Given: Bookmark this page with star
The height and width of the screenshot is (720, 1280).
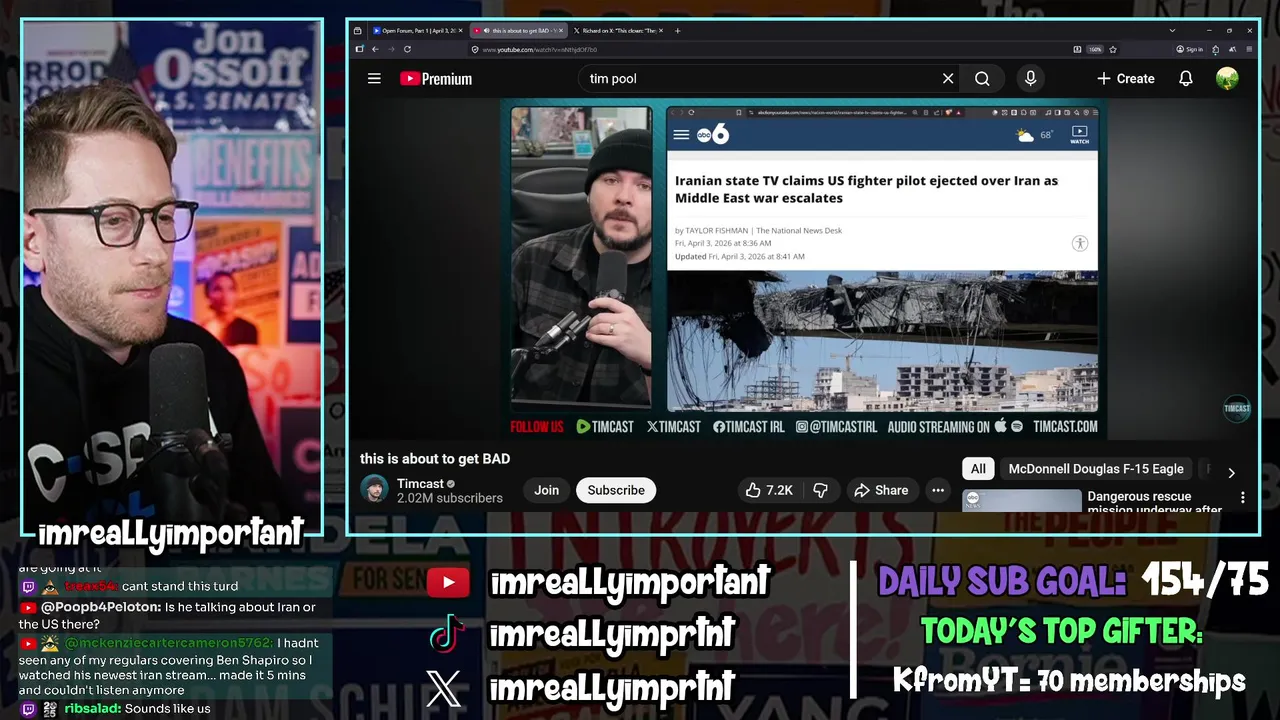Looking at the screenshot, I should pos(1112,49).
